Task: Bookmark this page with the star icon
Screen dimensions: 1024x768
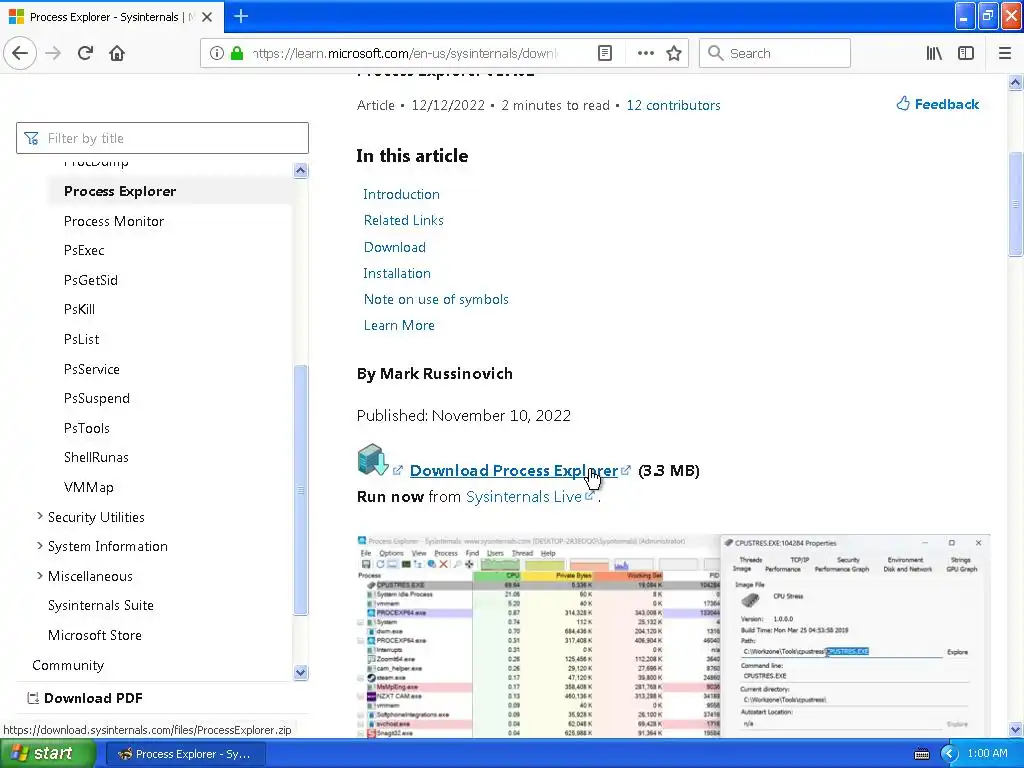Action: pyautogui.click(x=674, y=53)
